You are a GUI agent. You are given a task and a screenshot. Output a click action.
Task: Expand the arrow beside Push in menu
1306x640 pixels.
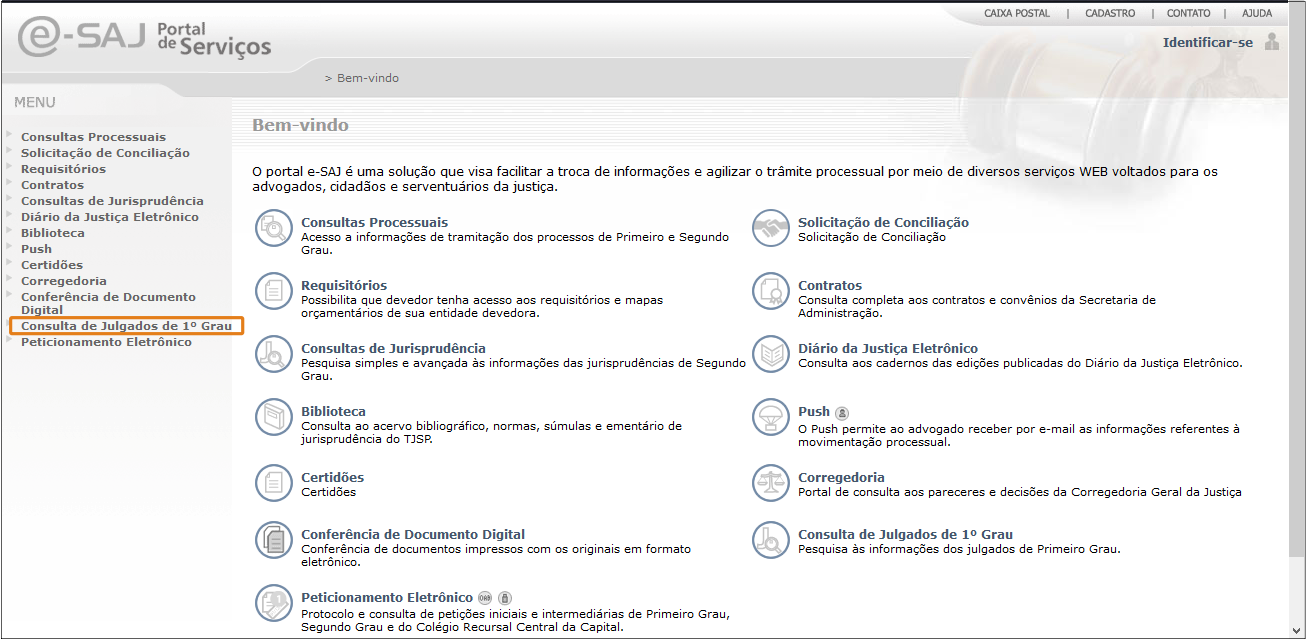(10, 246)
